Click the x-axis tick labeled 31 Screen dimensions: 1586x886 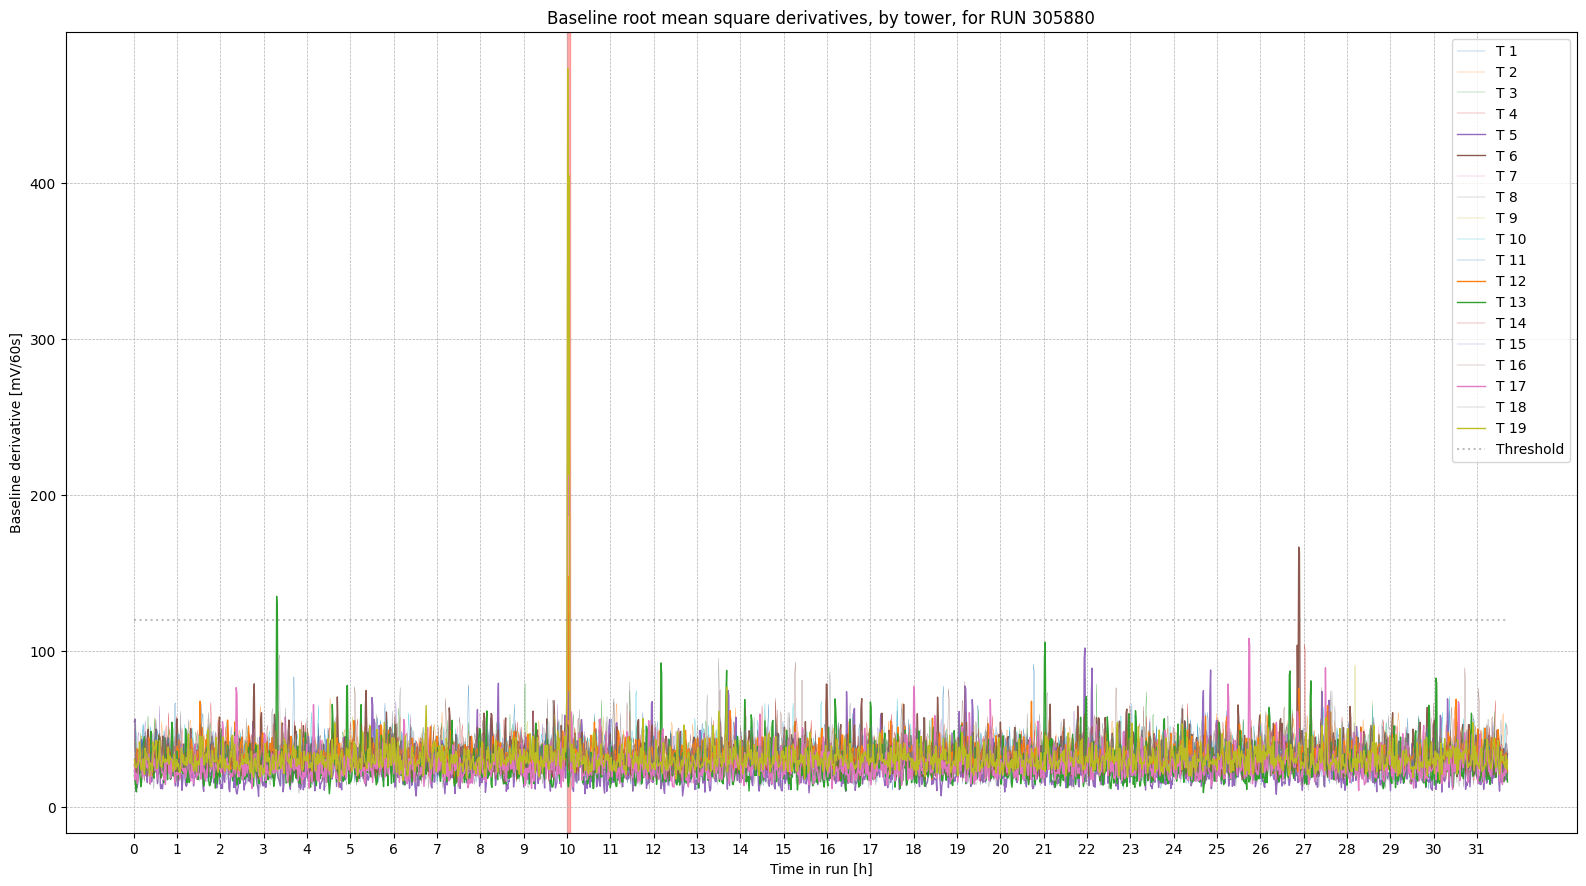coord(1476,849)
